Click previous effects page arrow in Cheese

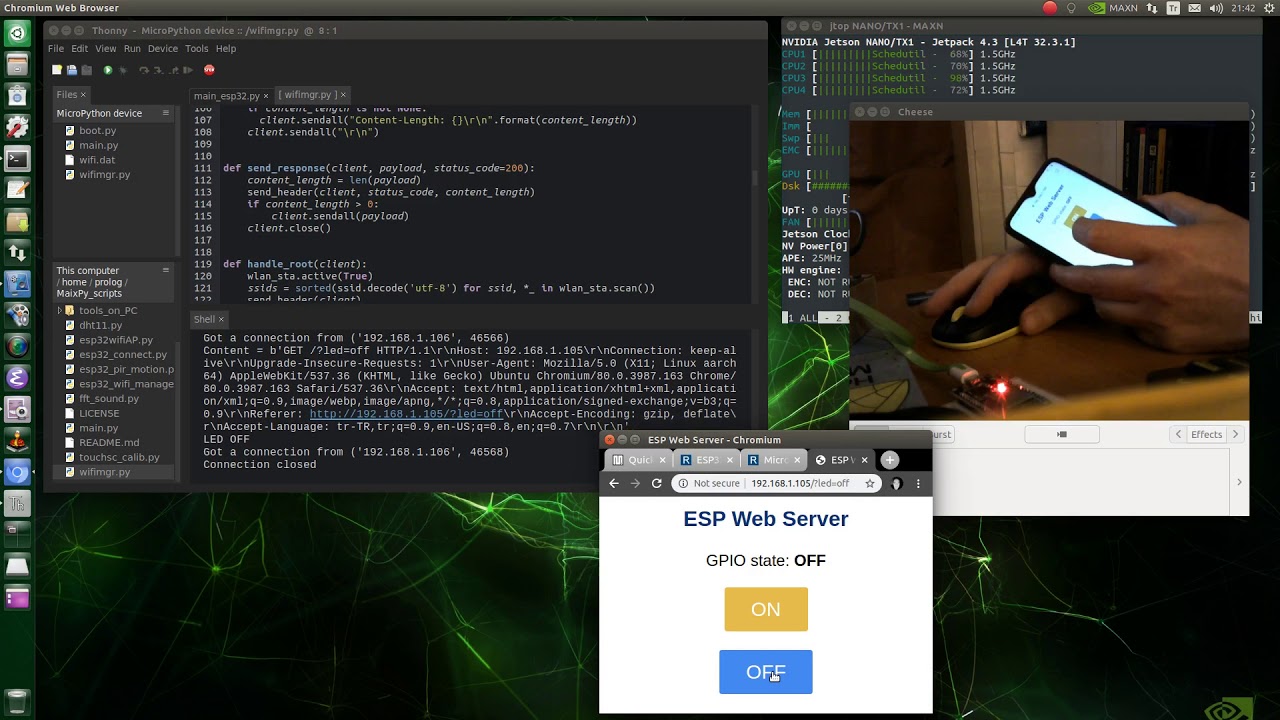click(x=1178, y=434)
